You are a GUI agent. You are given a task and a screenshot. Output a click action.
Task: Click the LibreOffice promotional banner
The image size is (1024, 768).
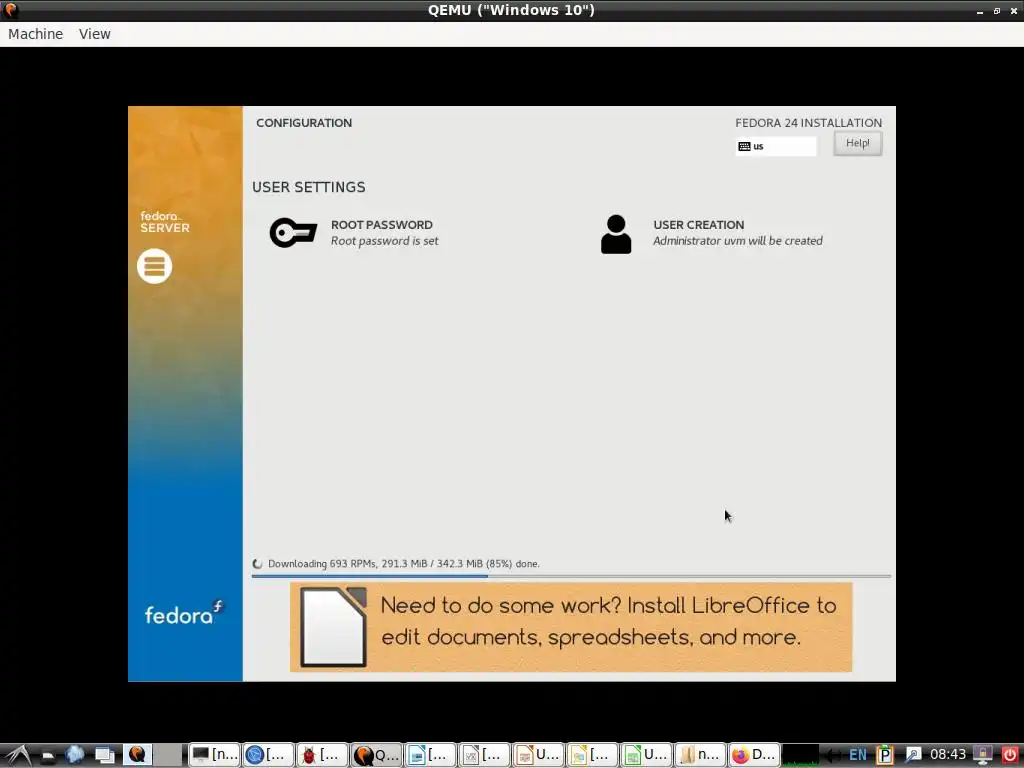[571, 627]
